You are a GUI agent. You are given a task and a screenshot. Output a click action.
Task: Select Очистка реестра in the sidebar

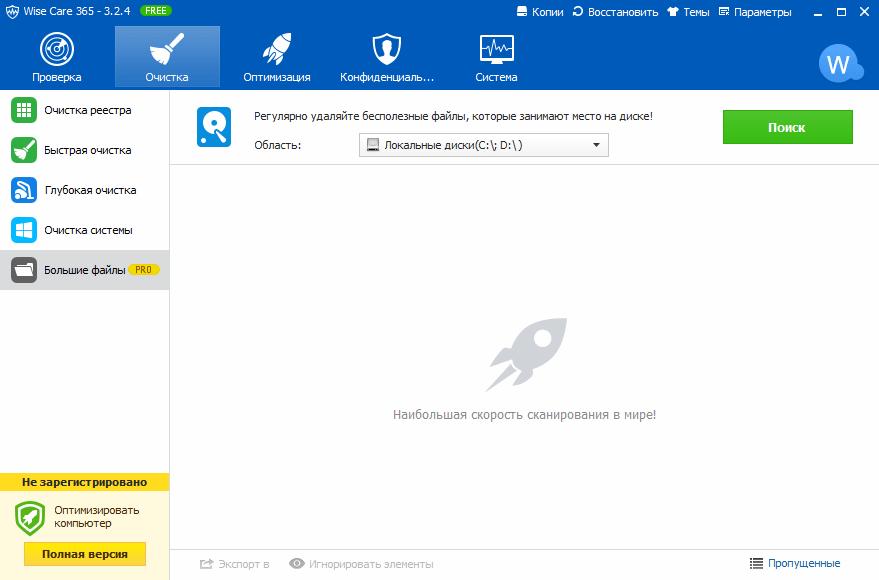coord(85,110)
